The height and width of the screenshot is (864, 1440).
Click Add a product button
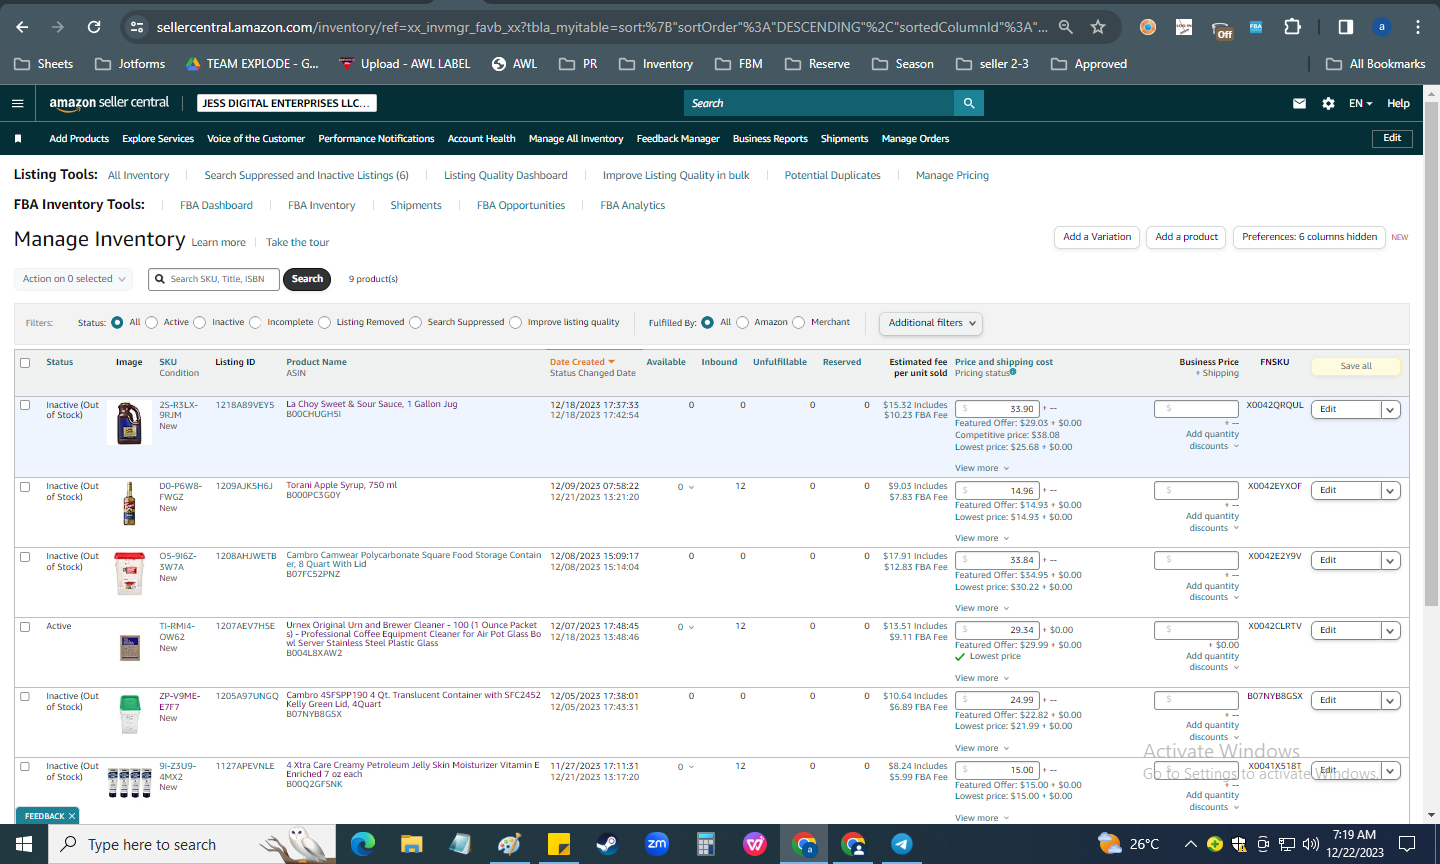pos(1186,237)
